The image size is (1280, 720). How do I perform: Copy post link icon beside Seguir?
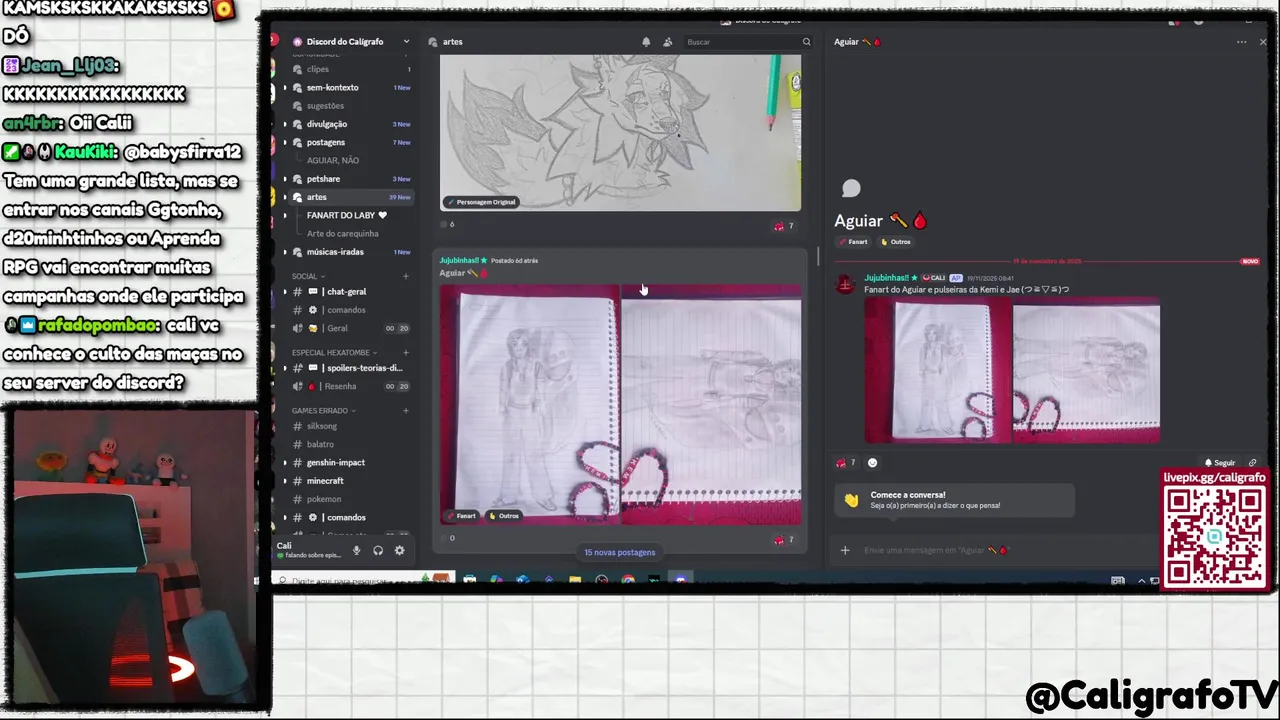1252,463
